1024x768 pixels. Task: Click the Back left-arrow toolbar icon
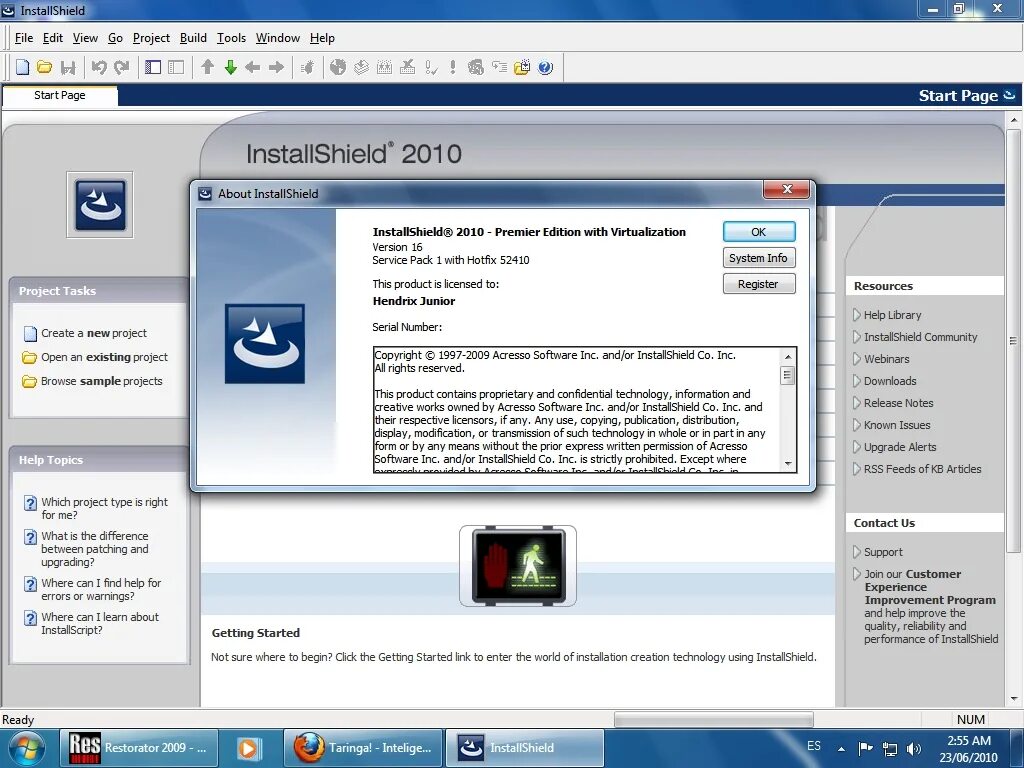(x=253, y=67)
